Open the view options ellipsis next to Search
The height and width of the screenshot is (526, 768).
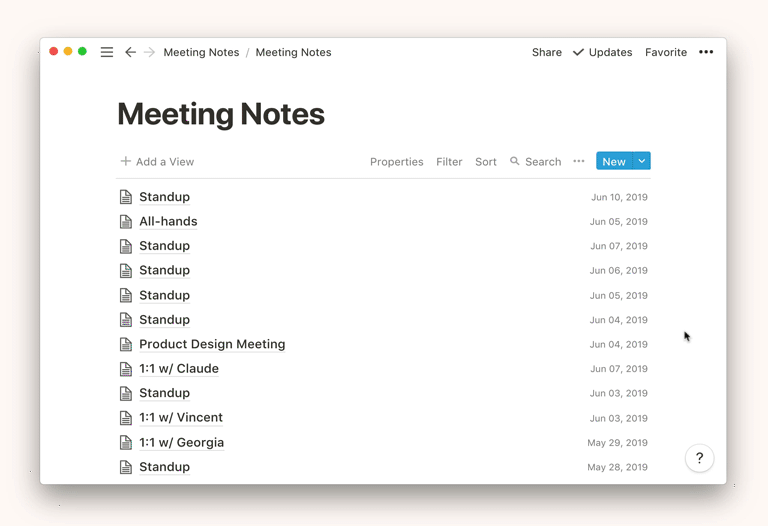click(578, 161)
